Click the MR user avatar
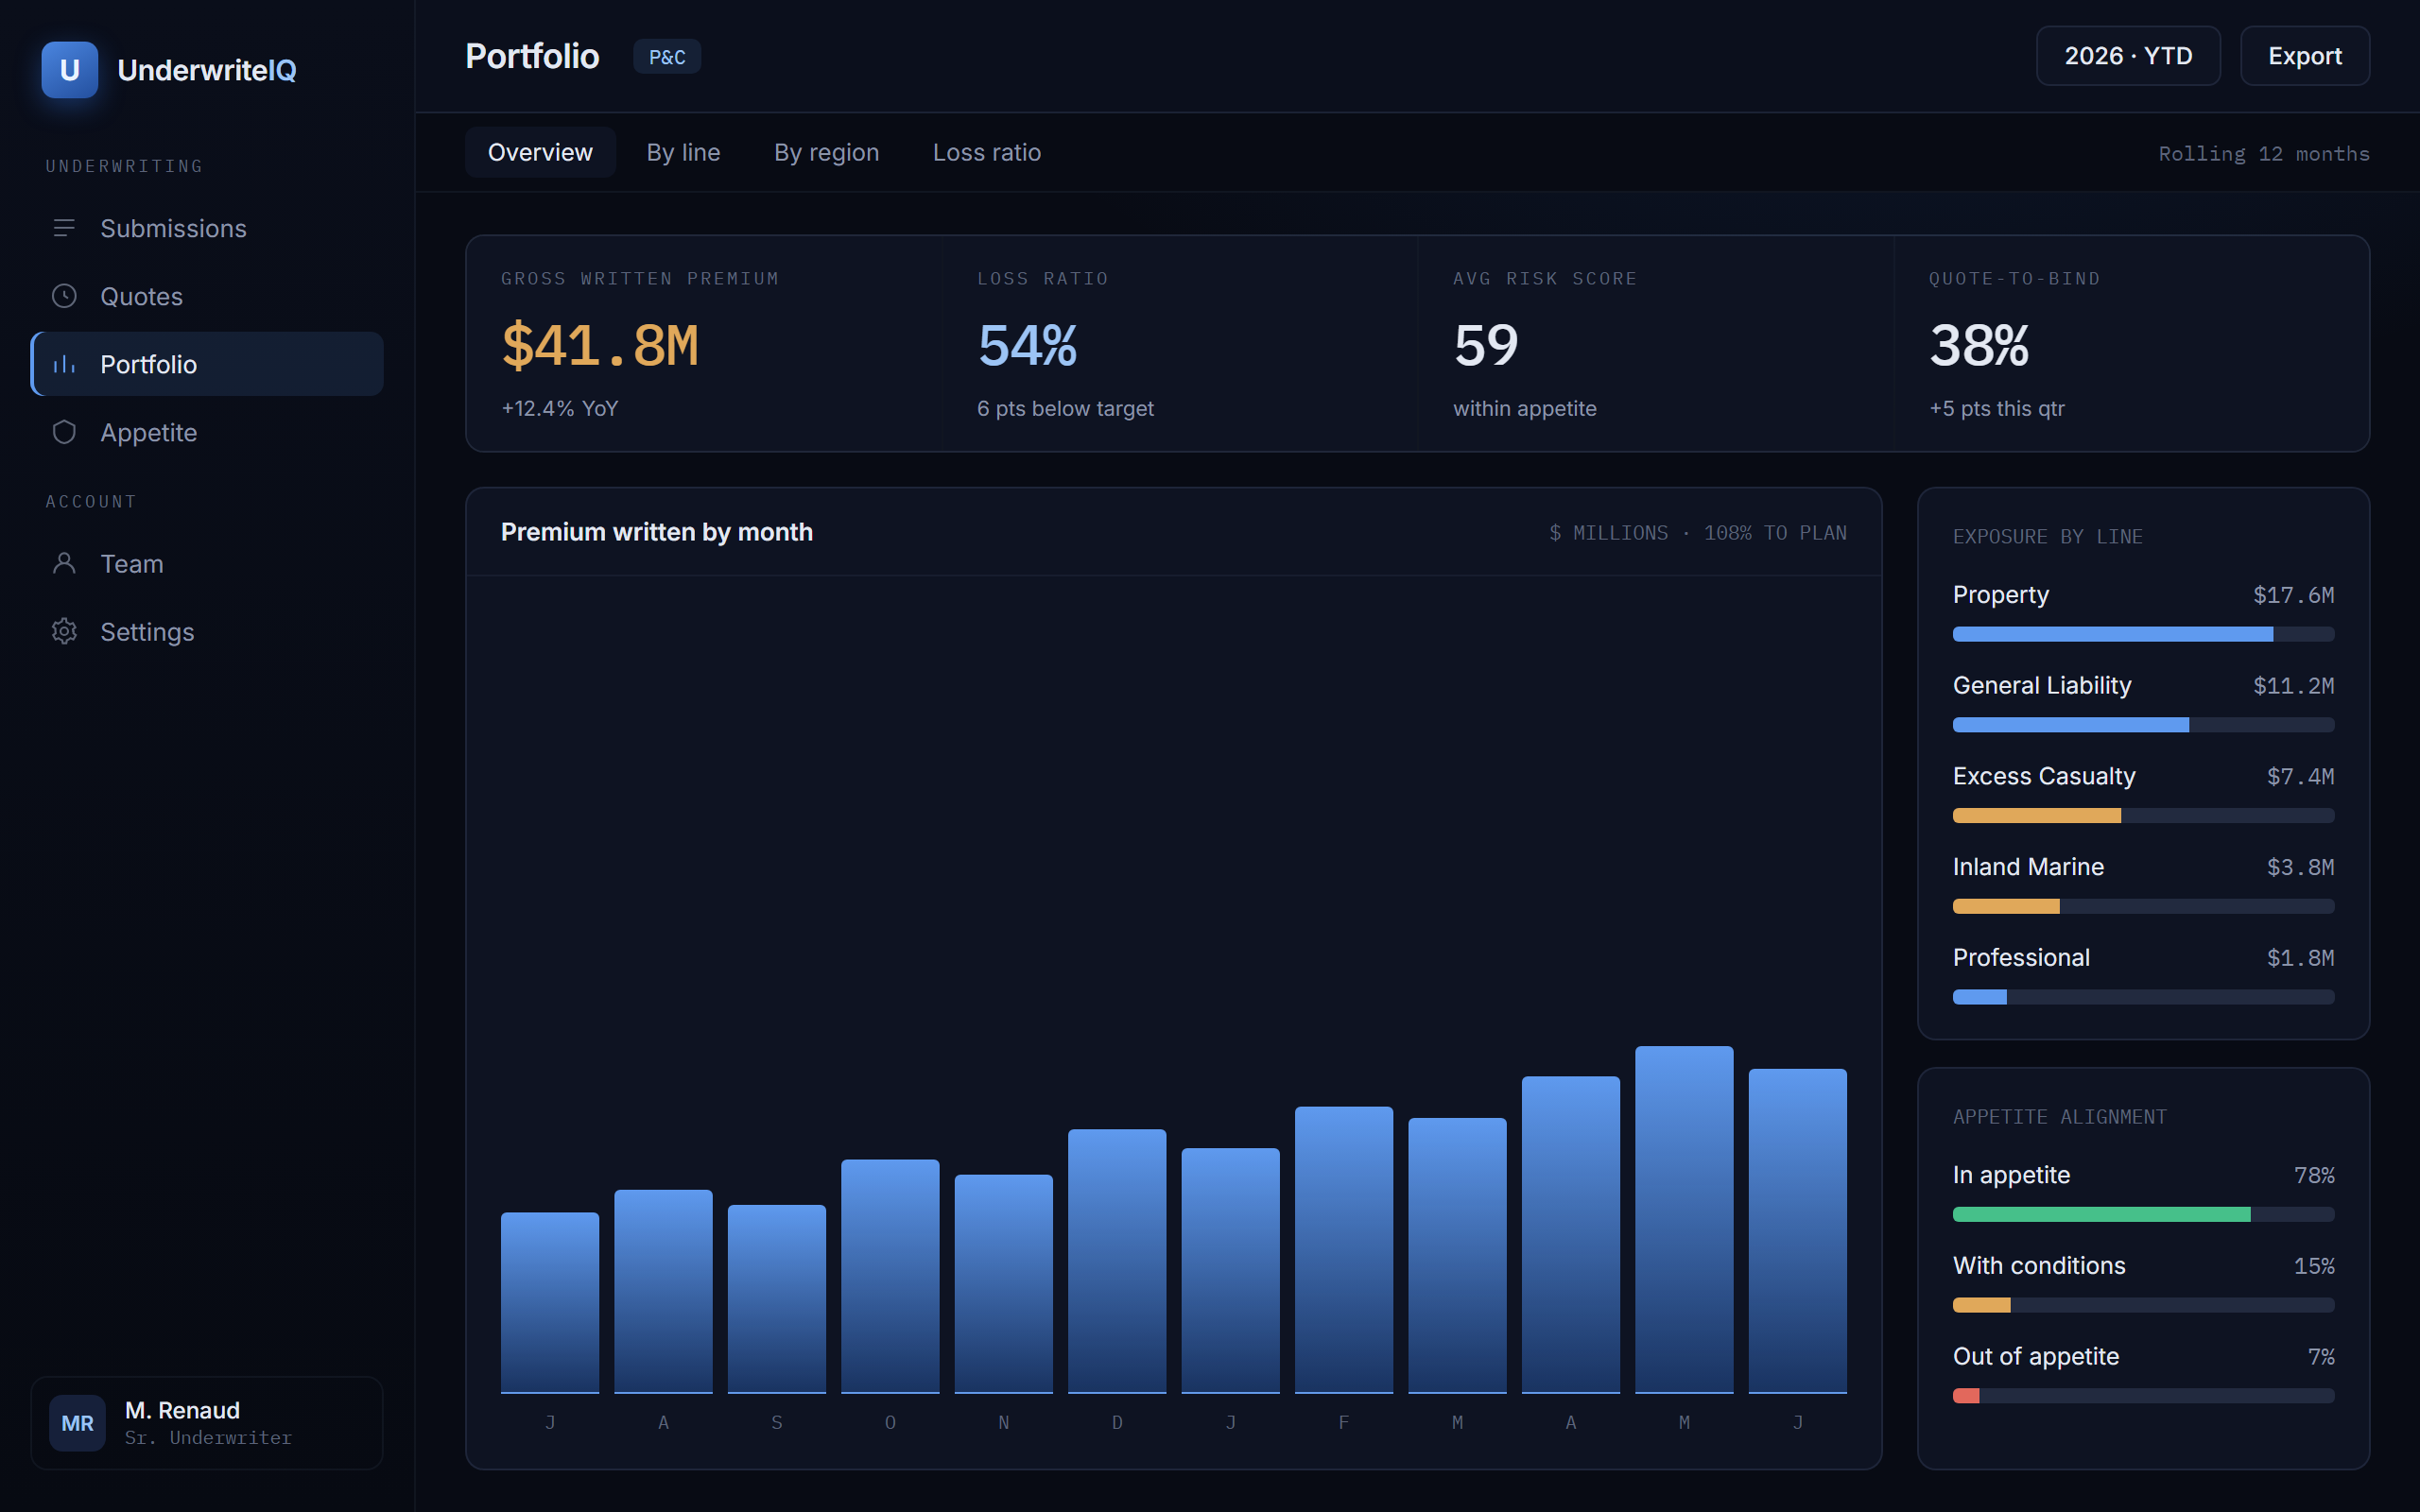Image resolution: width=2420 pixels, height=1512 pixels. click(78, 1423)
